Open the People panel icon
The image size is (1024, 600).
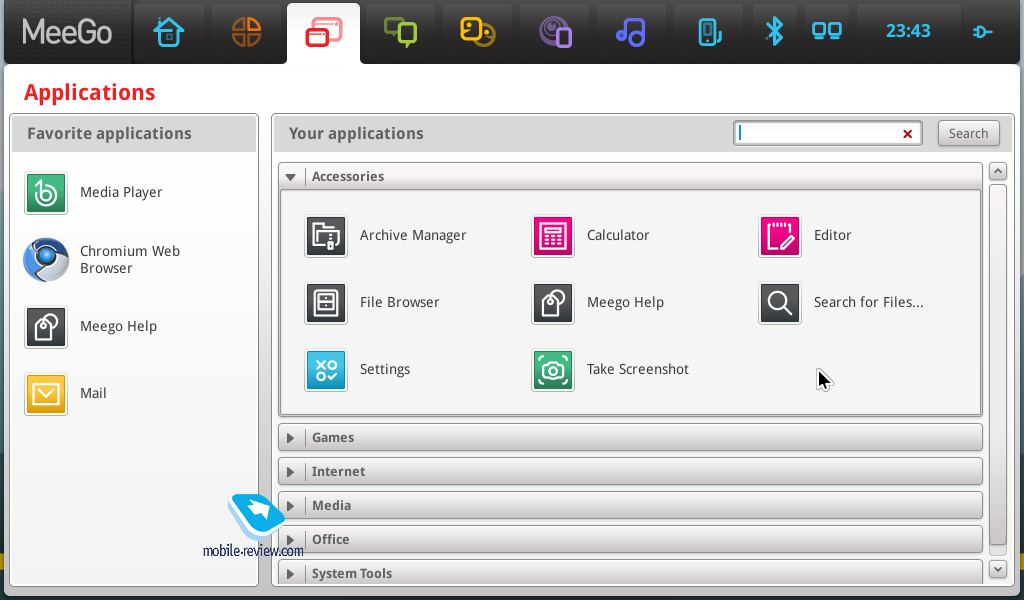click(x=477, y=32)
